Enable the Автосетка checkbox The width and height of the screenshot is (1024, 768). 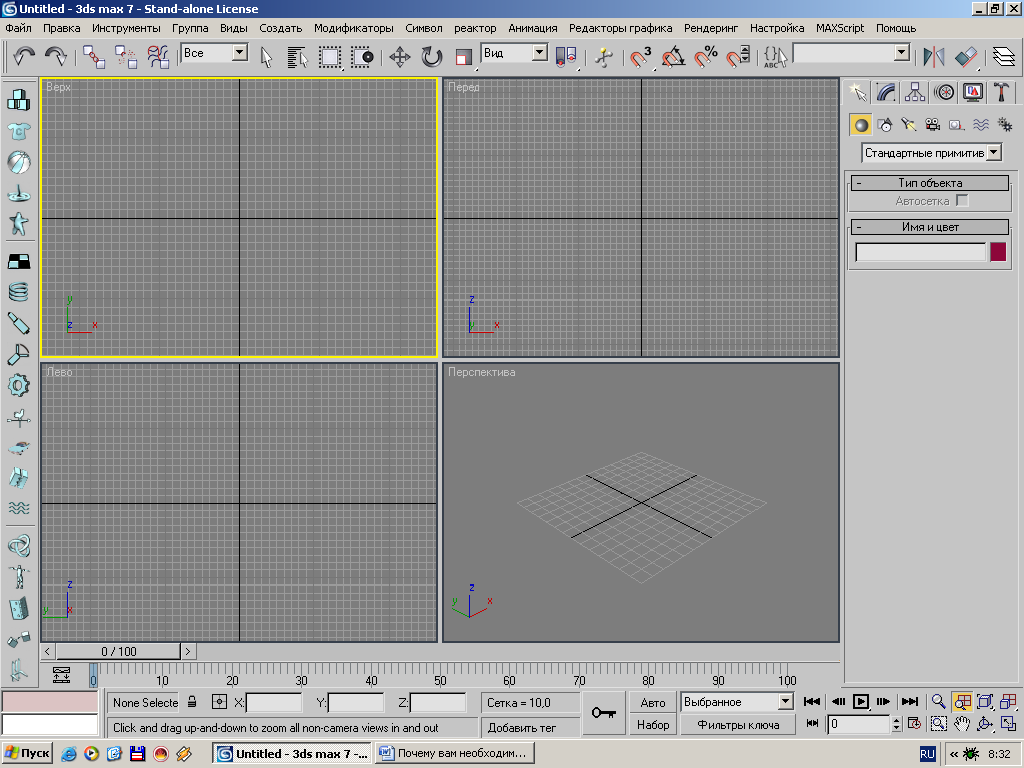click(x=962, y=200)
